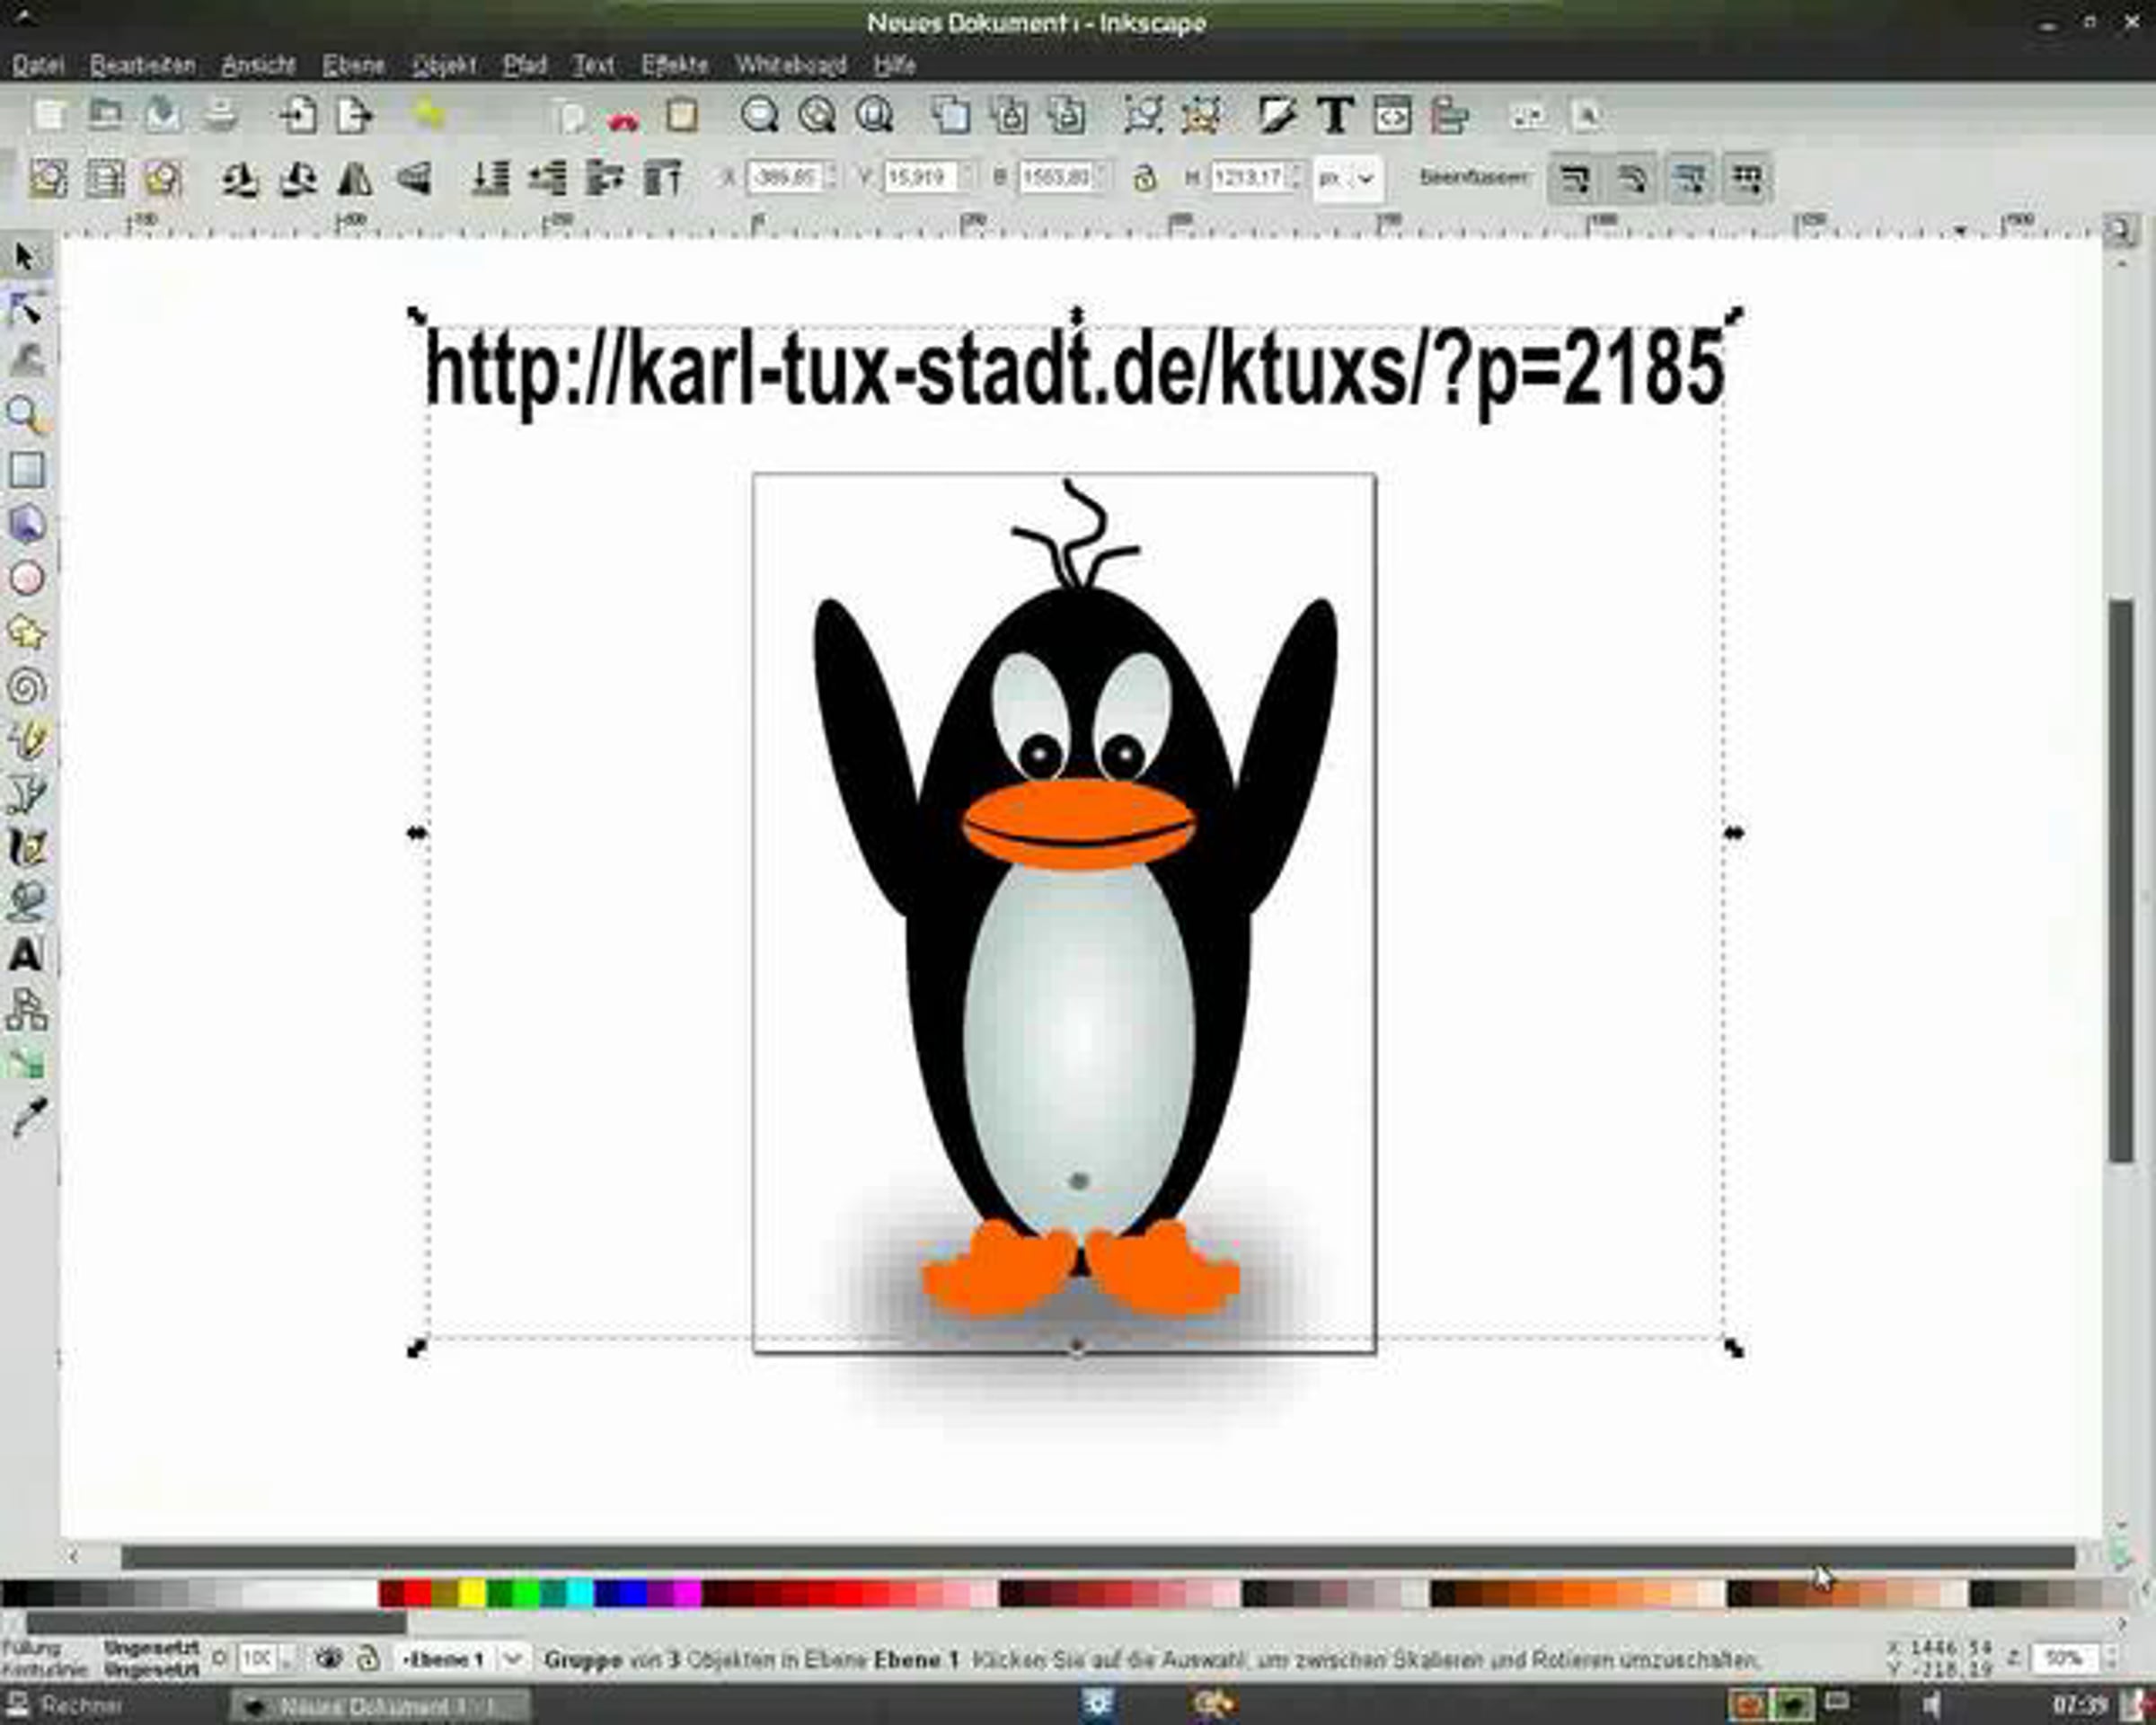Open the Whiteboard menu

pos(791,65)
